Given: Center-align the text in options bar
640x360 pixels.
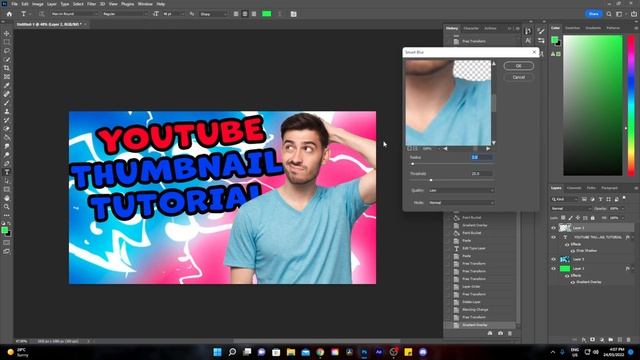Looking at the screenshot, I should pyautogui.click(x=245, y=14).
